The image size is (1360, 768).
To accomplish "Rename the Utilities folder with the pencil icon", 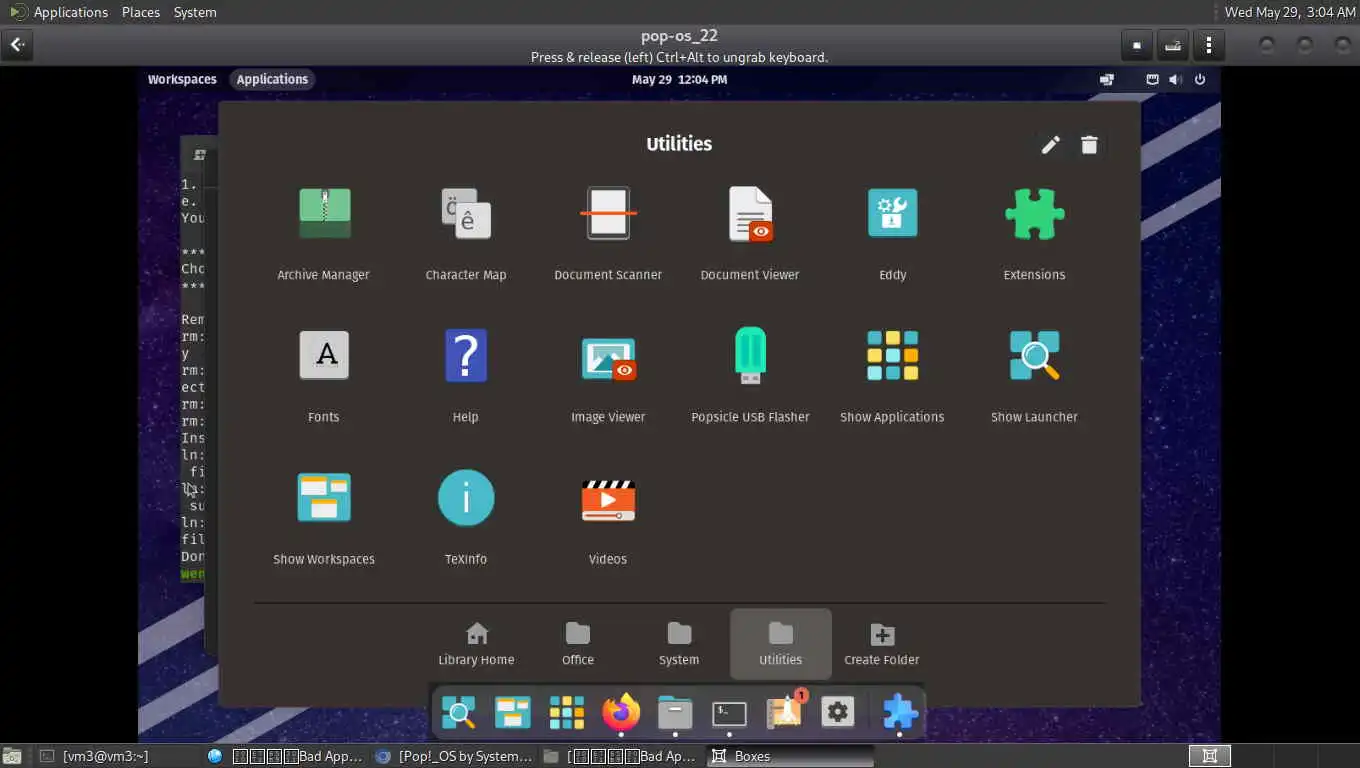I will point(1050,145).
